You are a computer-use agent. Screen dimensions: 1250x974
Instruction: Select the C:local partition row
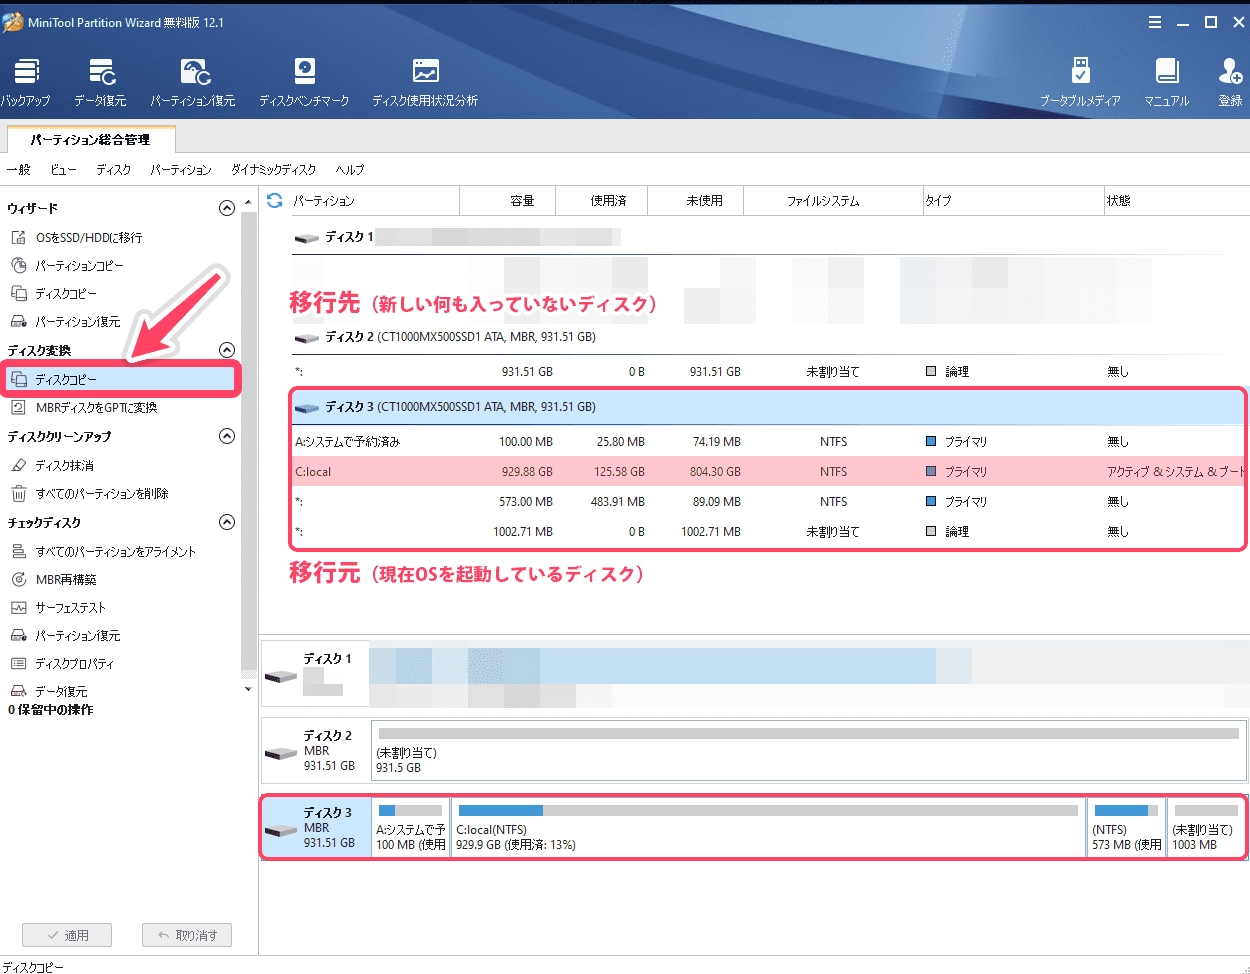click(770, 471)
